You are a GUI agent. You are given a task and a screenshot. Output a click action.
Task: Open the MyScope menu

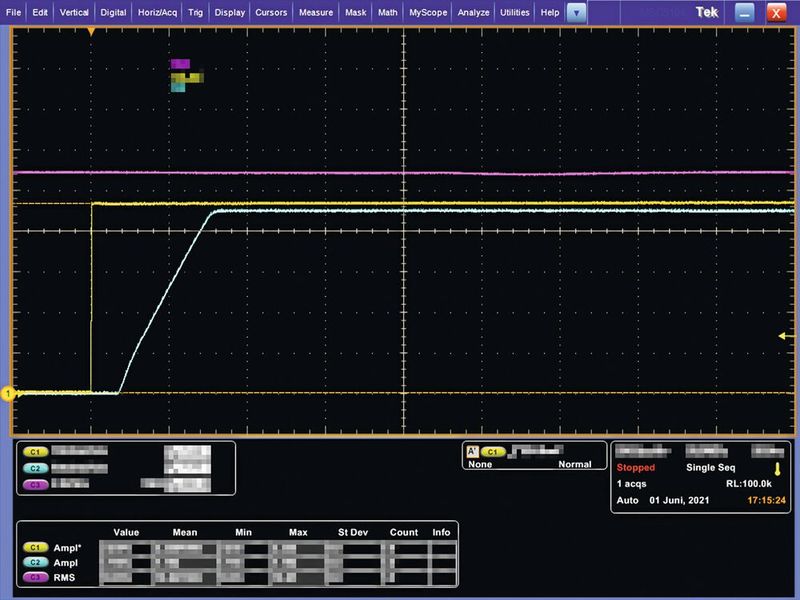click(429, 13)
